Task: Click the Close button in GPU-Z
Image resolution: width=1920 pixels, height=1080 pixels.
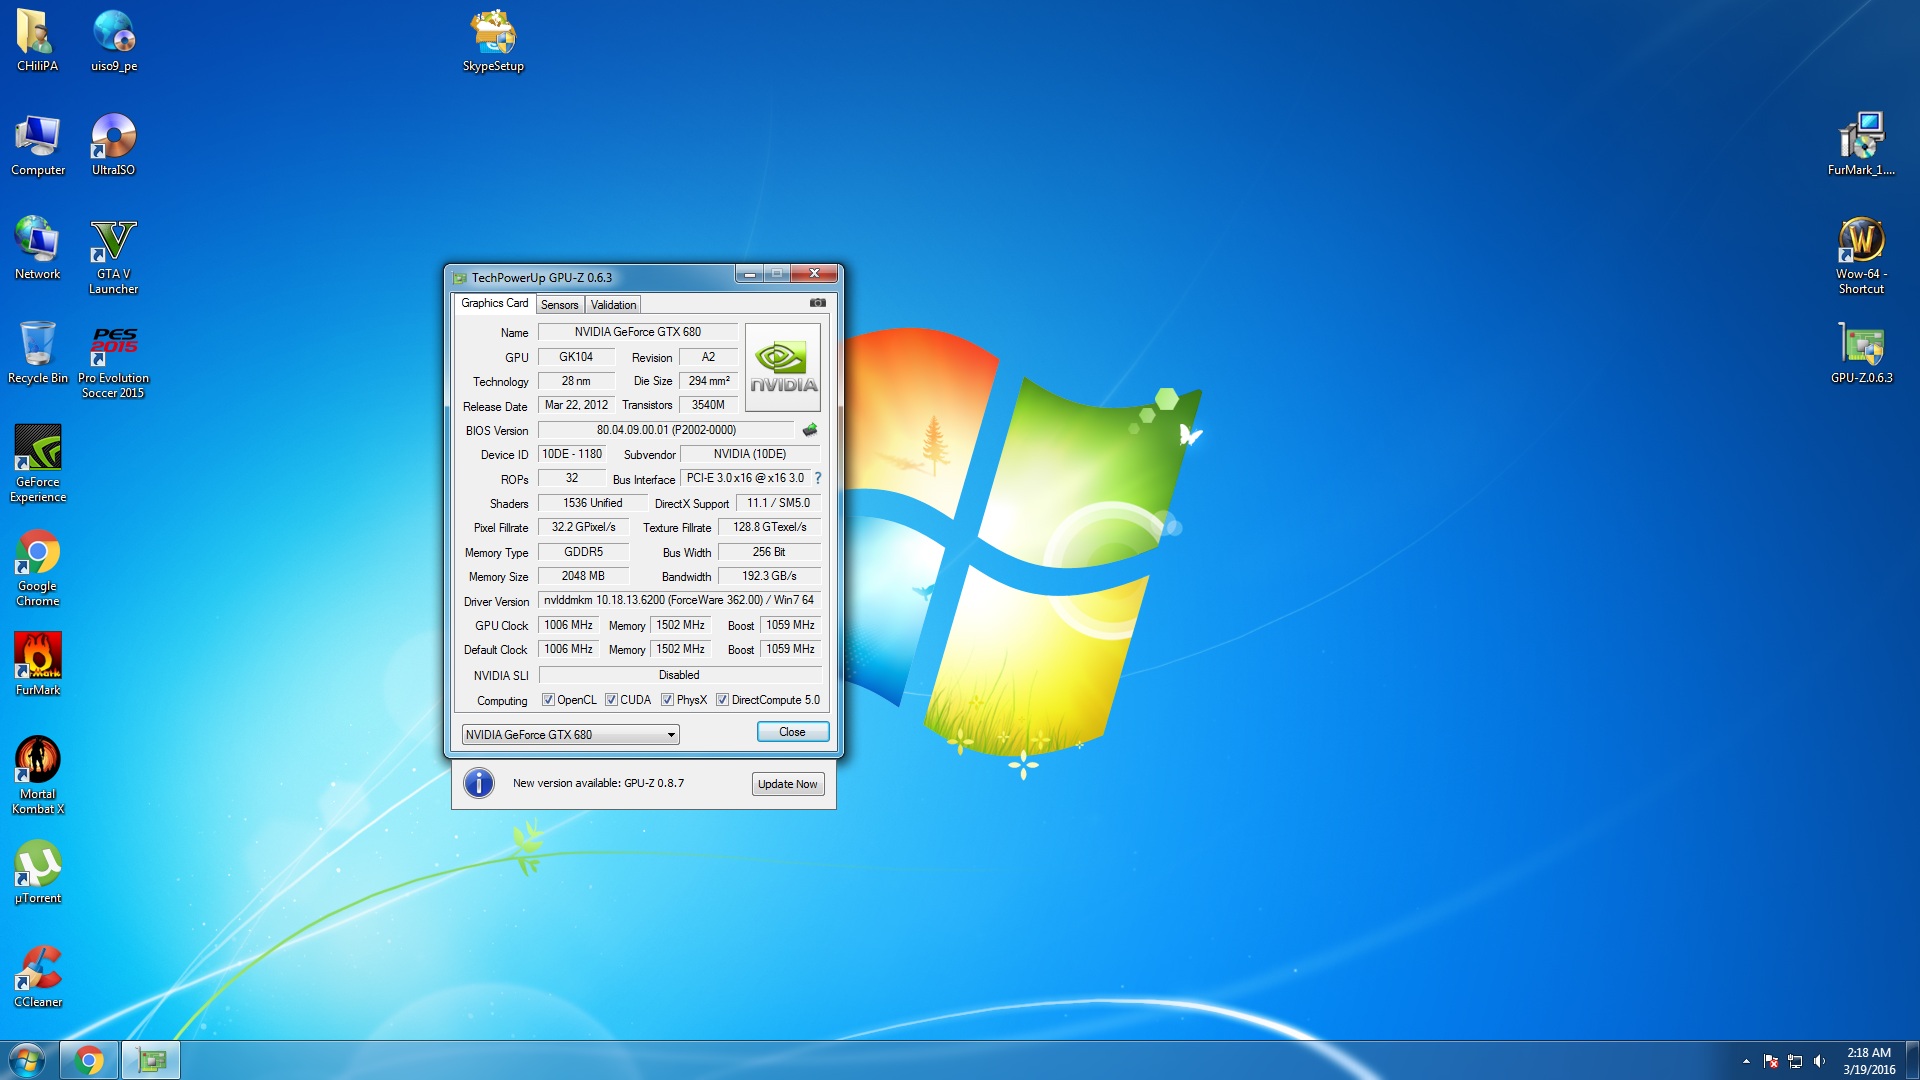Action: pyautogui.click(x=792, y=732)
